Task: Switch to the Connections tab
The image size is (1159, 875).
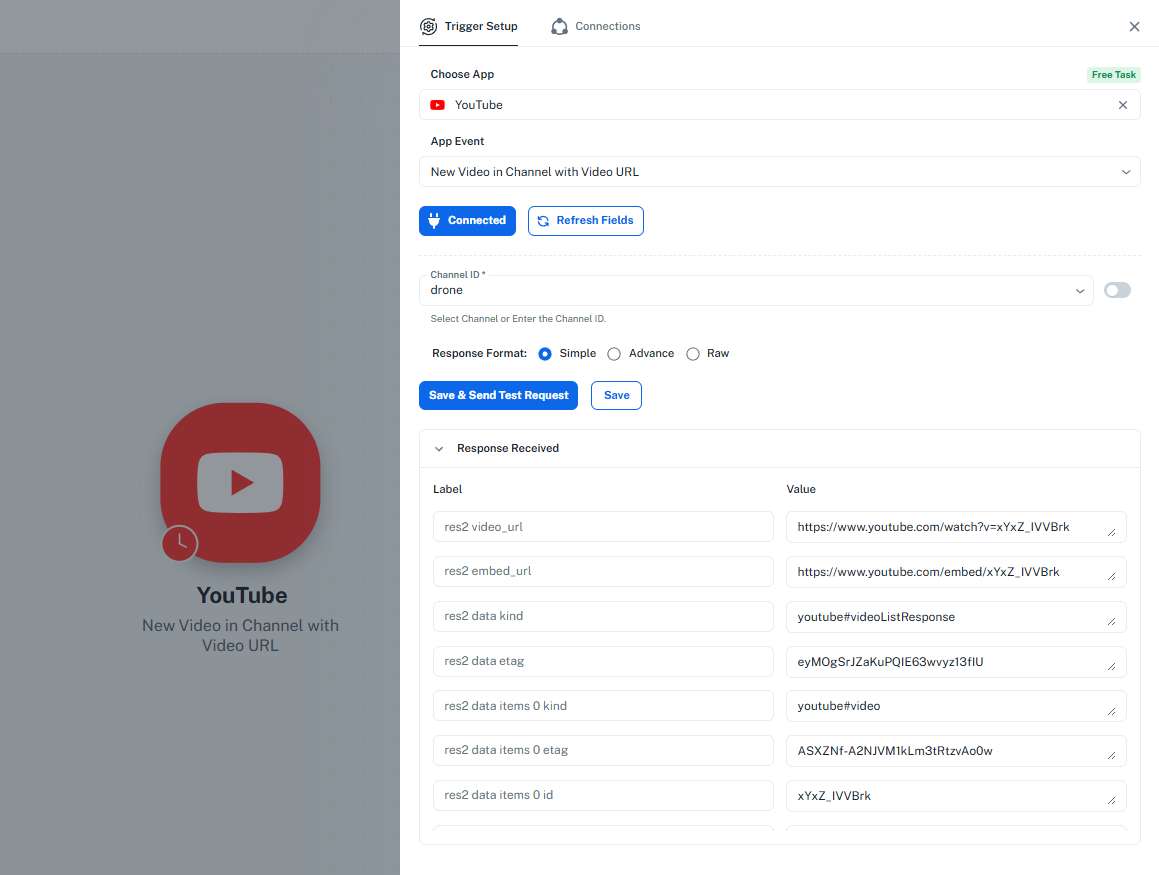Action: 607,27
